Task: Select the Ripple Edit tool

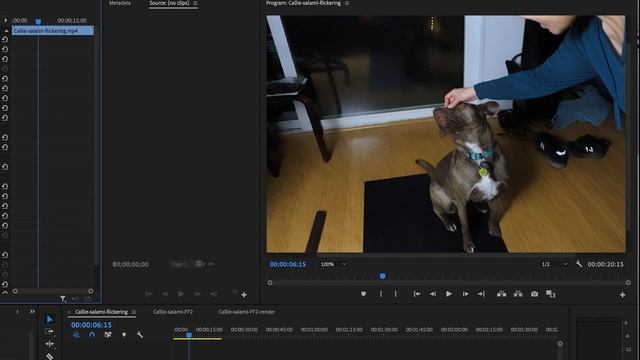Action: click(49, 344)
